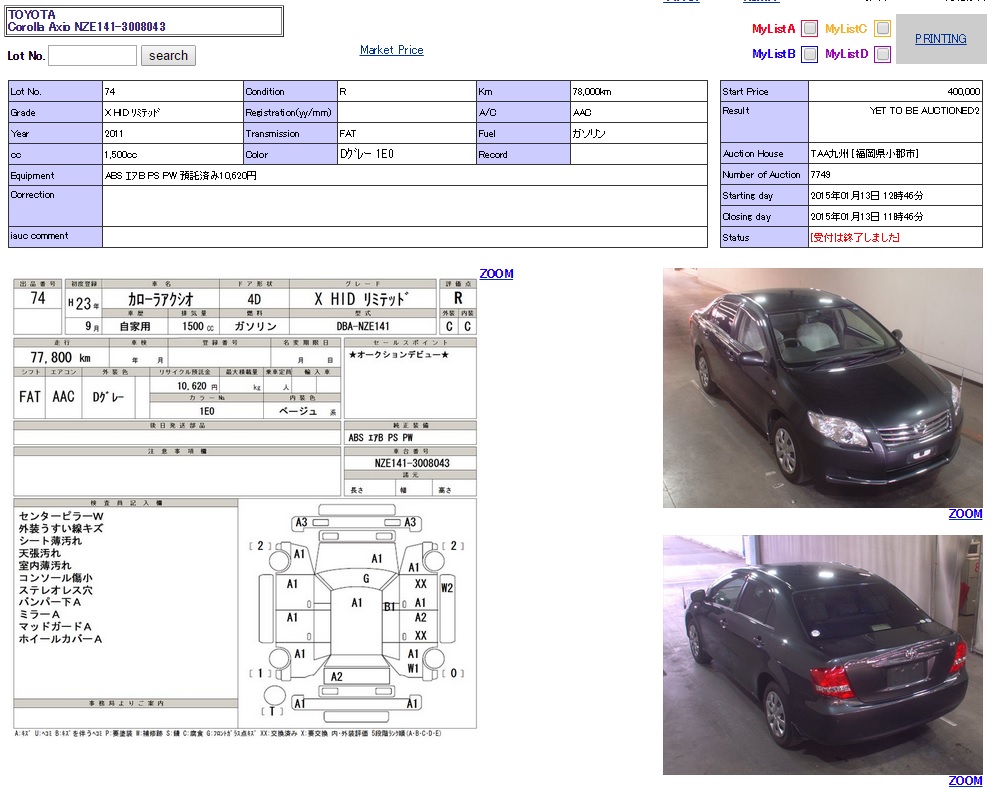994x789 pixels.
Task: Click the inspector notes list on auction sheet
Action: point(62,577)
